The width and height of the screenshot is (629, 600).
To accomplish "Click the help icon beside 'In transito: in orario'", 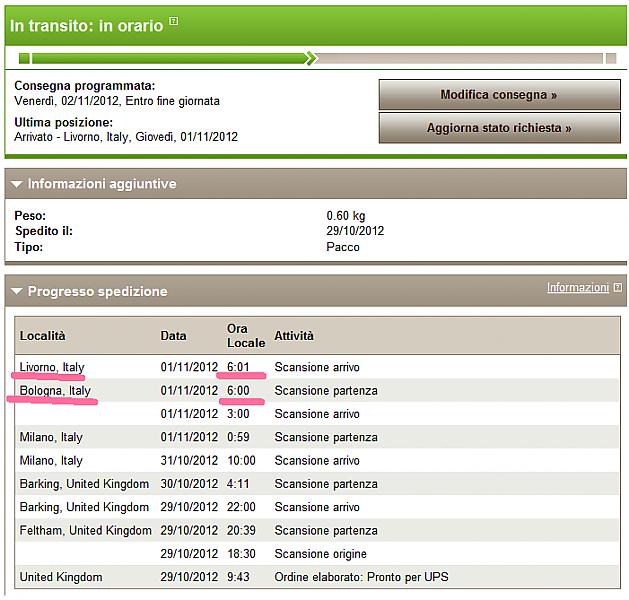I will pos(174,22).
